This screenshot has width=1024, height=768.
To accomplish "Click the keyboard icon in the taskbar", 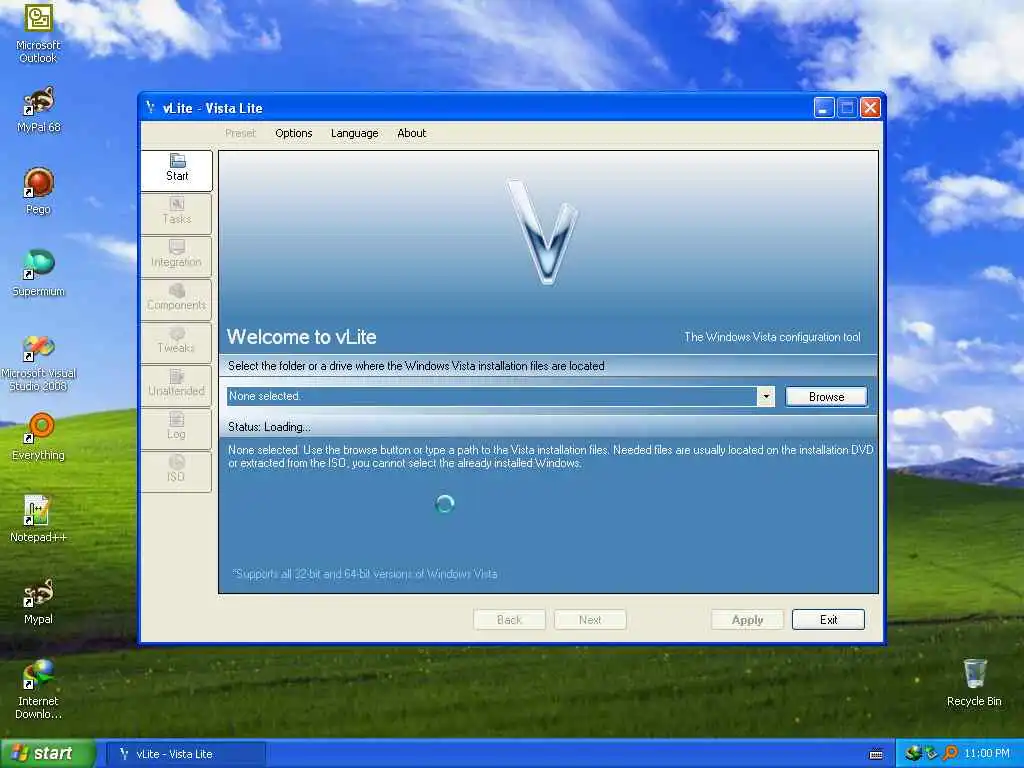I will coord(876,754).
